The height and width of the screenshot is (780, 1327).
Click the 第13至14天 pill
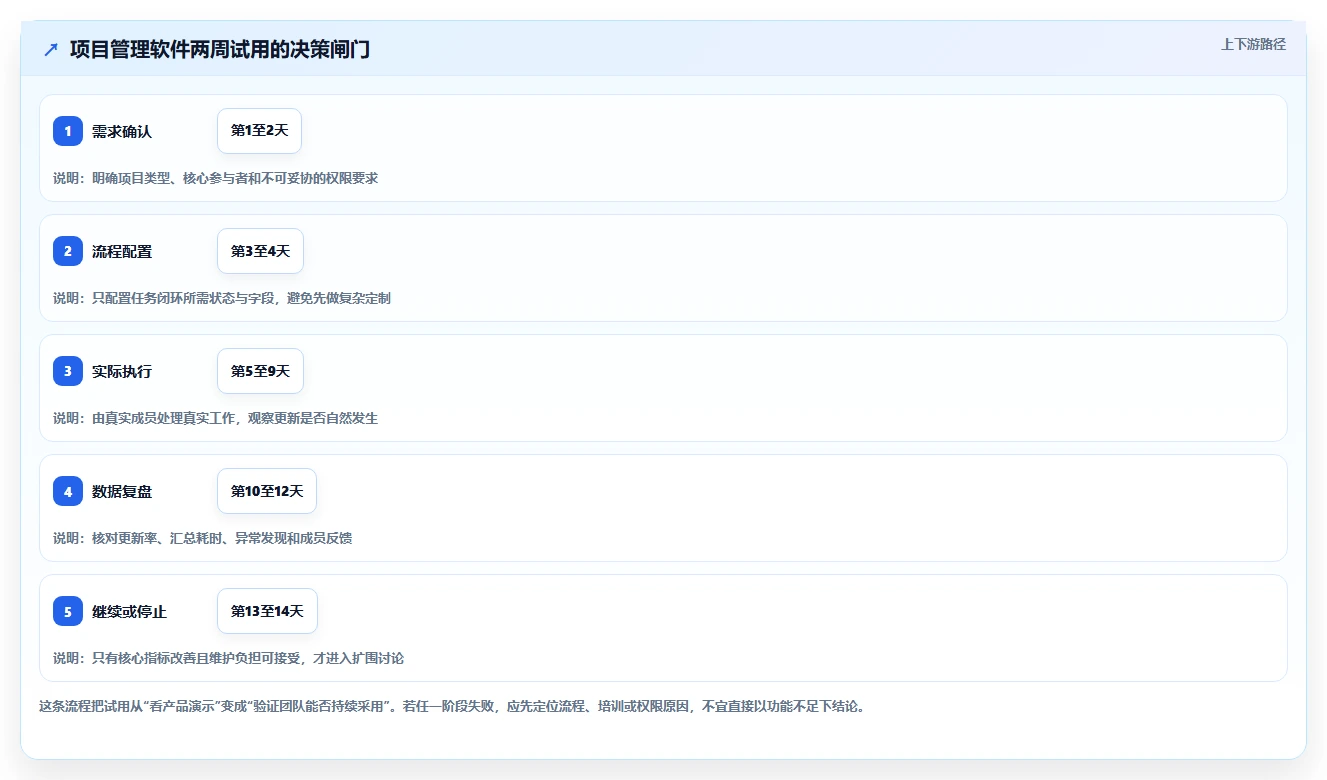(267, 611)
